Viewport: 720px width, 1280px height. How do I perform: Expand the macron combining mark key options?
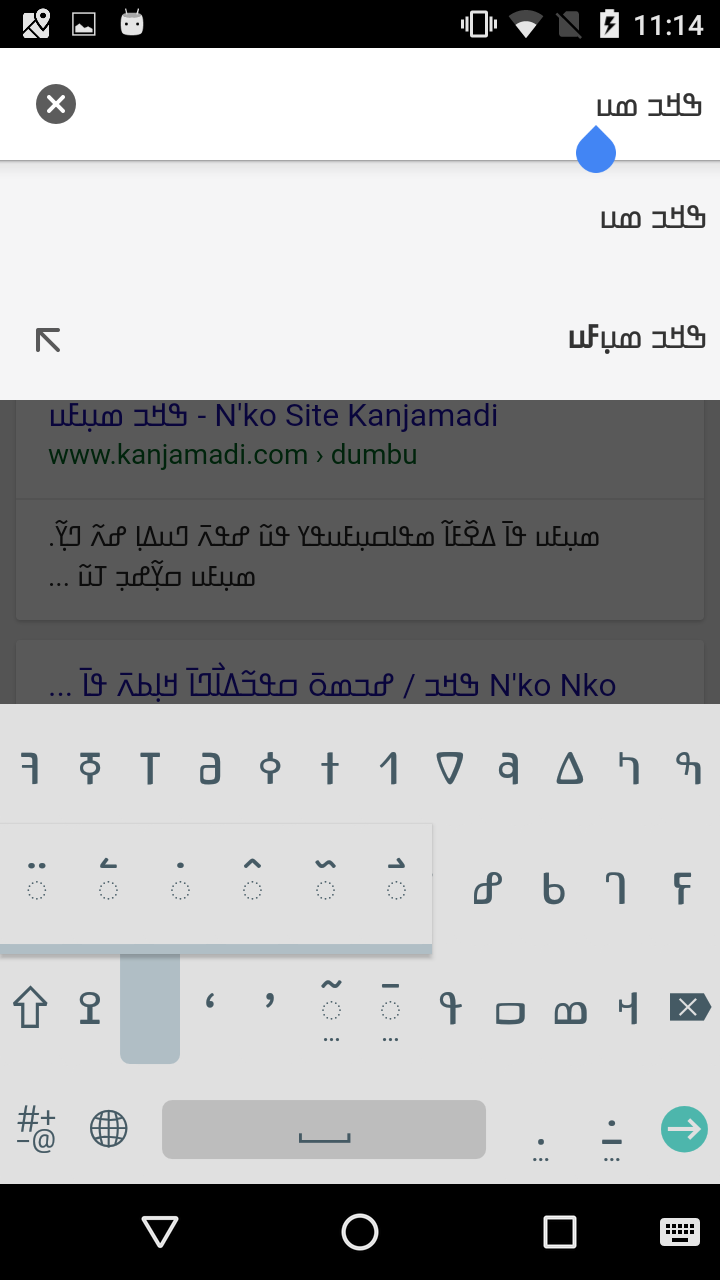391,1008
